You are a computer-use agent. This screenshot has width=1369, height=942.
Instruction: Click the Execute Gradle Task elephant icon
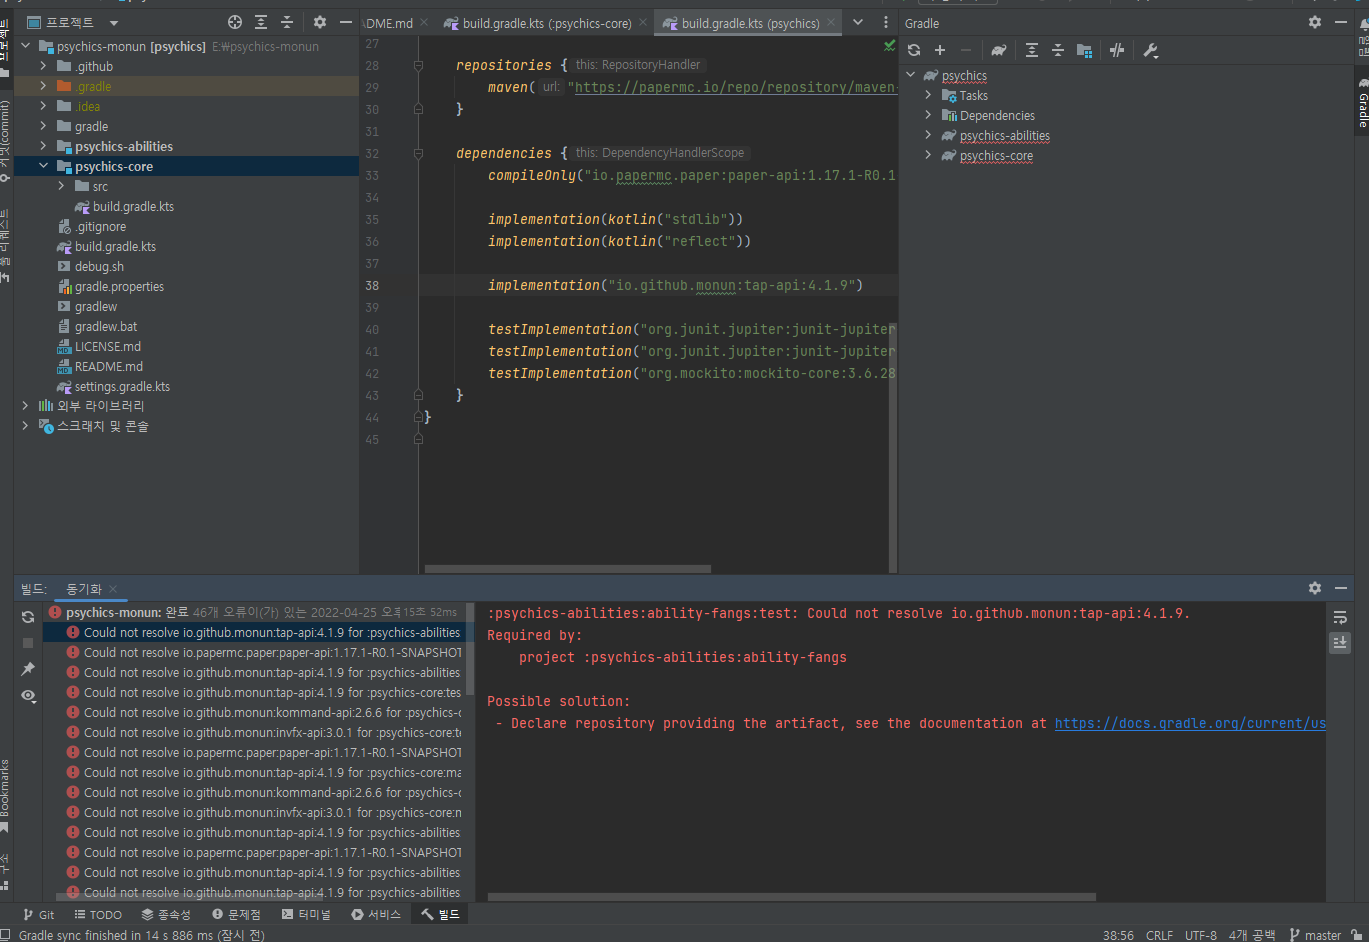tap(998, 50)
